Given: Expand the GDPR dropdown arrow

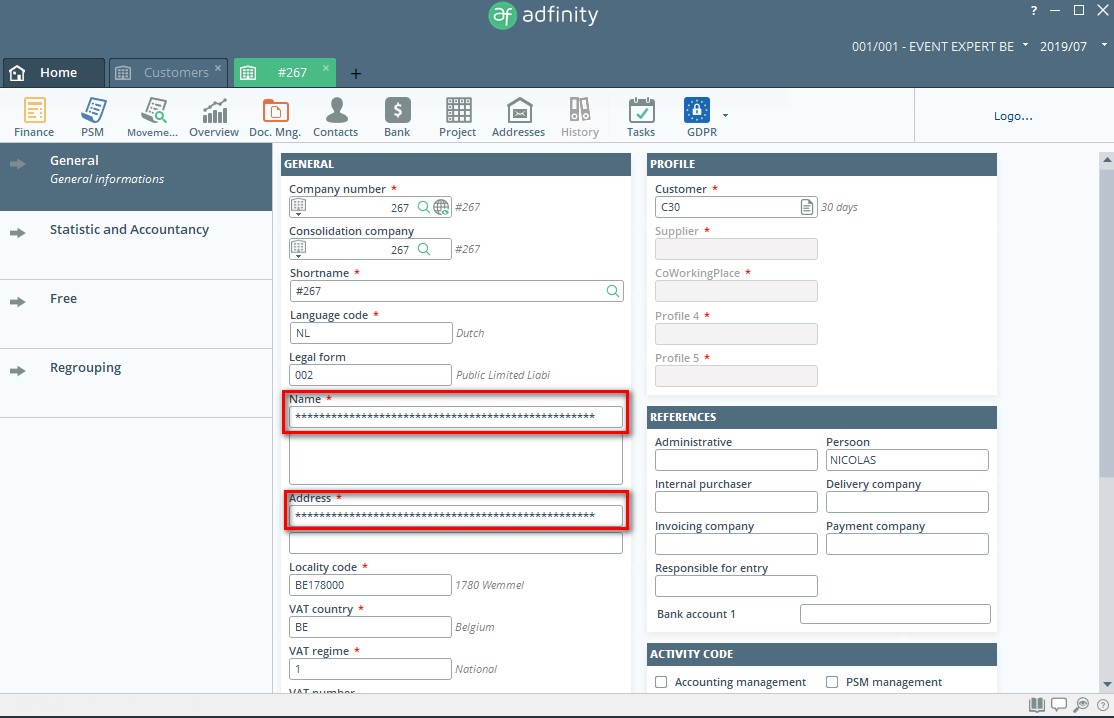Looking at the screenshot, I should coord(725,115).
